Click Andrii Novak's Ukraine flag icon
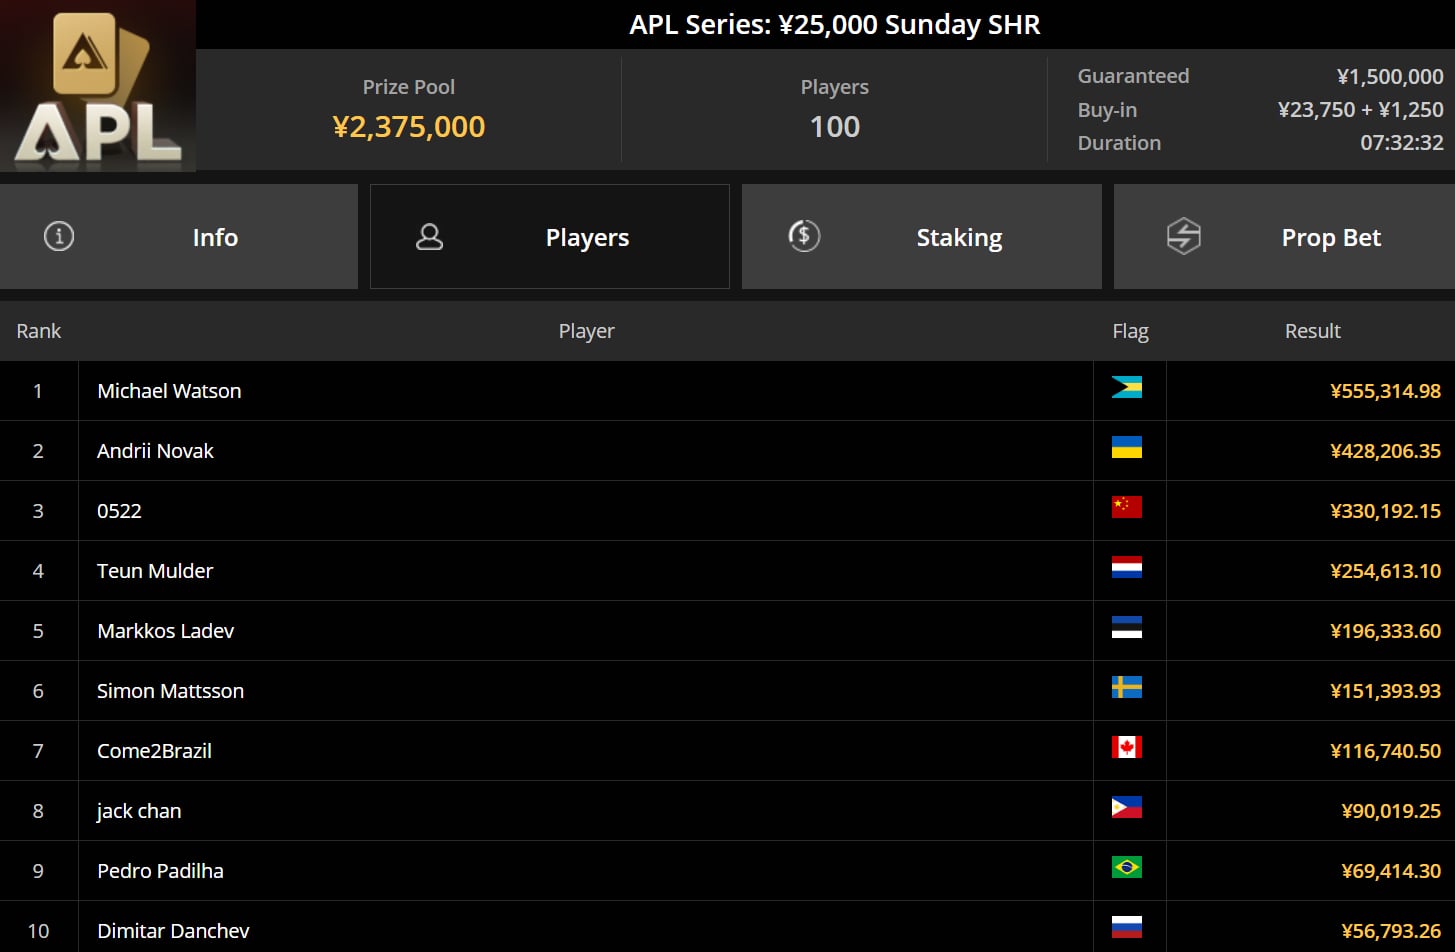 click(1127, 448)
